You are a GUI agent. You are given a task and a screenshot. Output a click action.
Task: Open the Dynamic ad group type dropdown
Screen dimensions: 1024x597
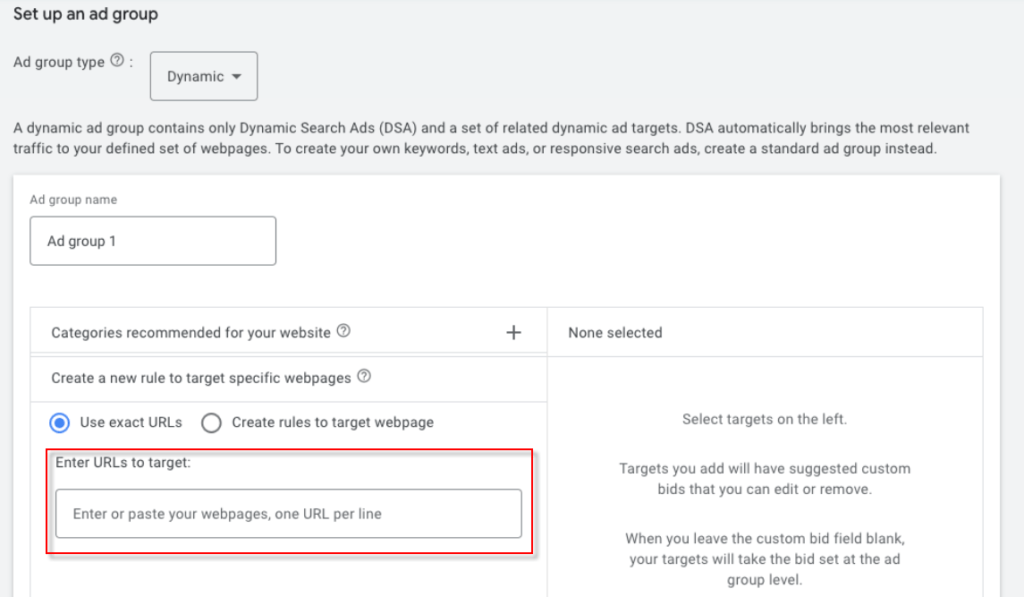click(203, 77)
